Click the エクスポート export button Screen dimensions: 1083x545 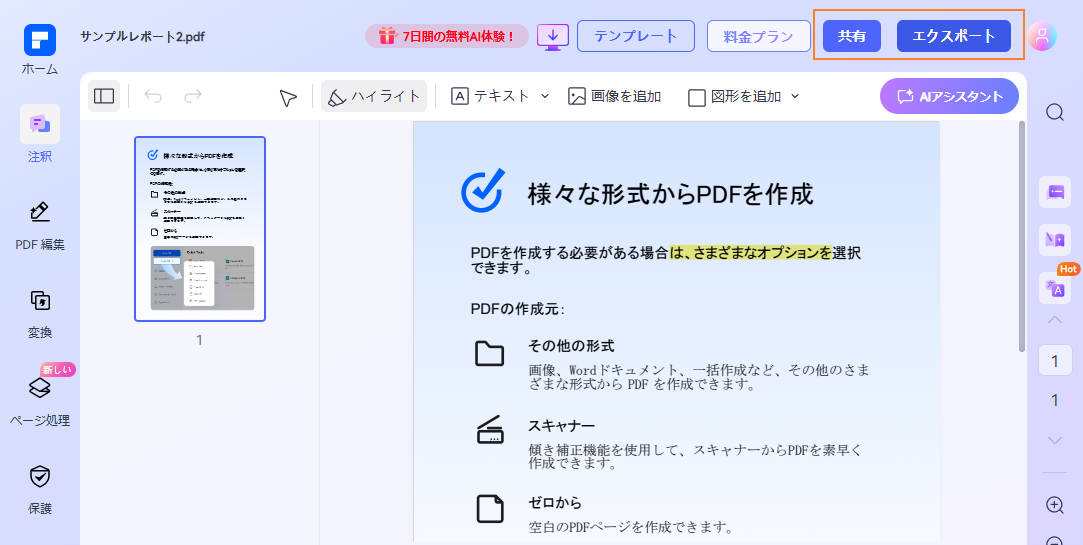[954, 36]
